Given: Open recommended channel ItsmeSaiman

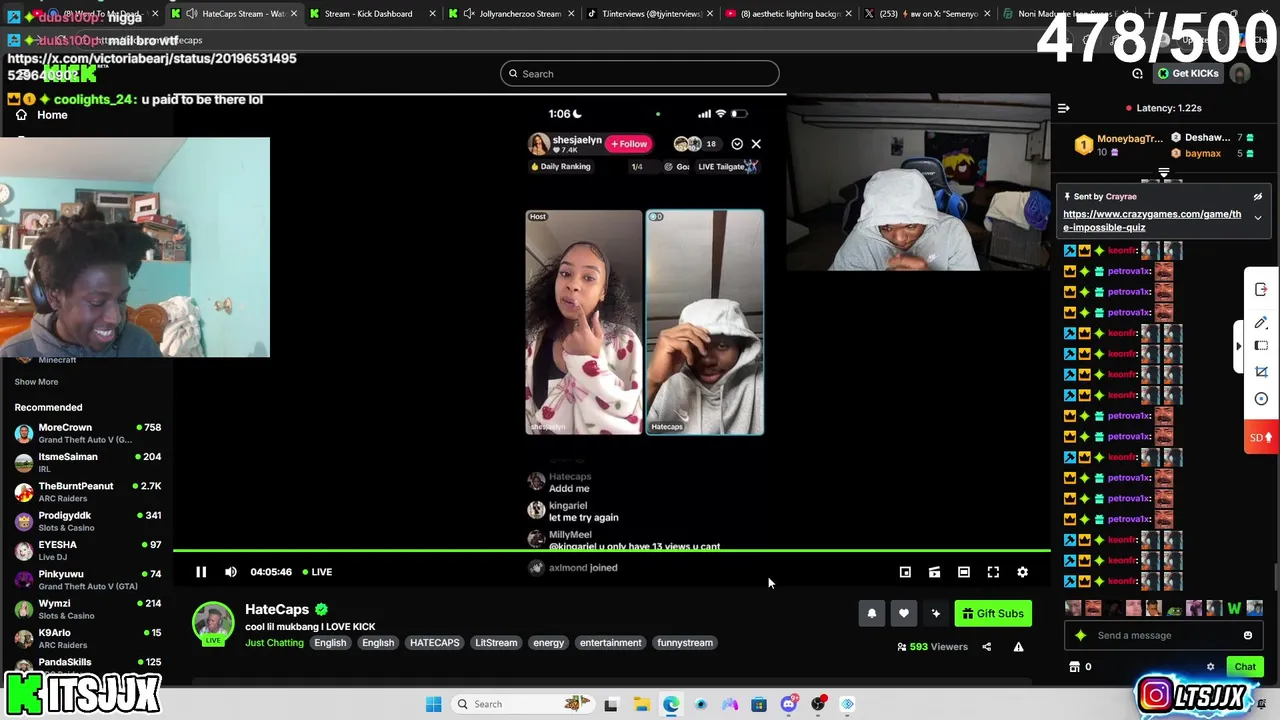Looking at the screenshot, I should [x=88, y=462].
